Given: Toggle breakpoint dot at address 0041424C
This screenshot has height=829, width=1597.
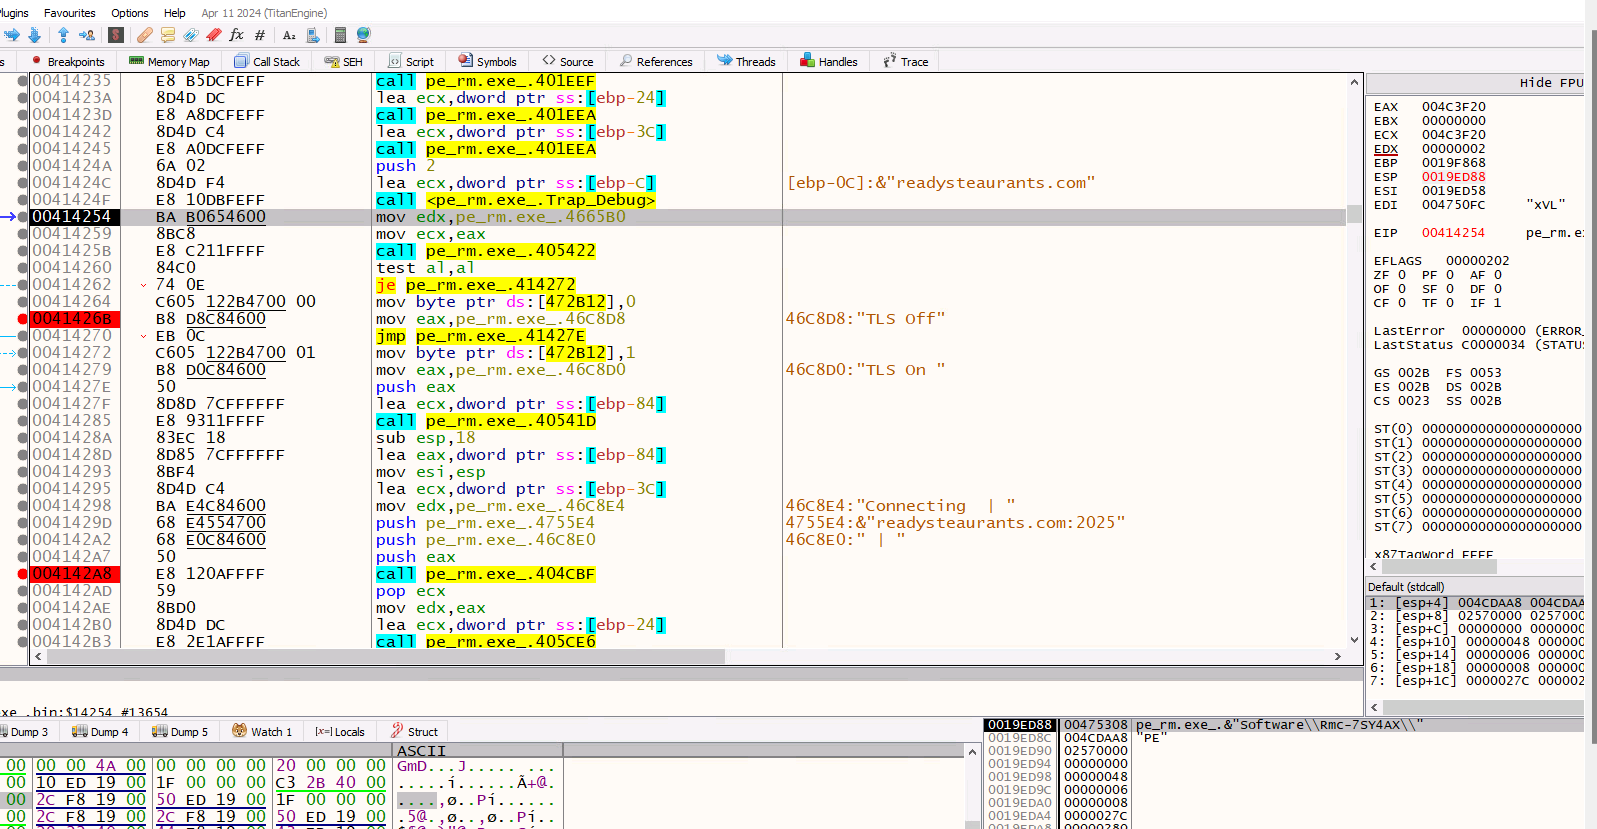Looking at the screenshot, I should pyautogui.click(x=23, y=183).
